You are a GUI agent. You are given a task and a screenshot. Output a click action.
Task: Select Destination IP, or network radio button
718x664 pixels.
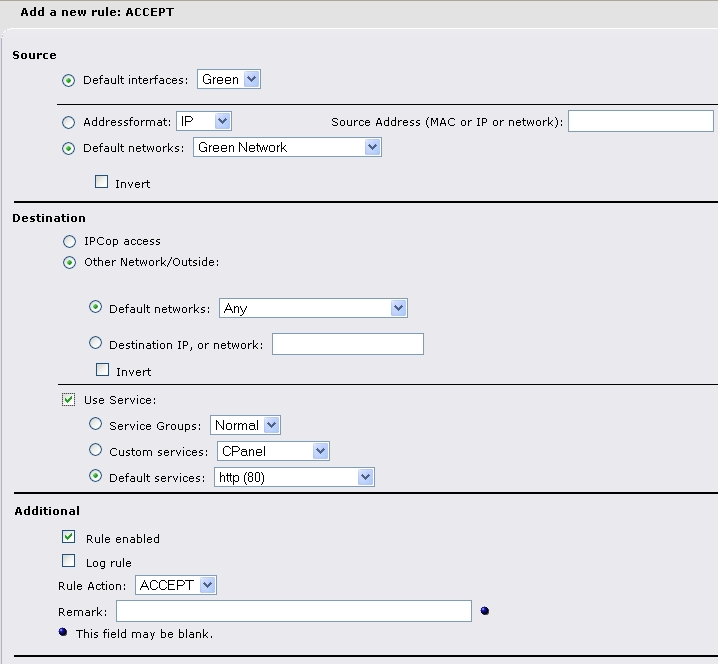pyautogui.click(x=95, y=343)
